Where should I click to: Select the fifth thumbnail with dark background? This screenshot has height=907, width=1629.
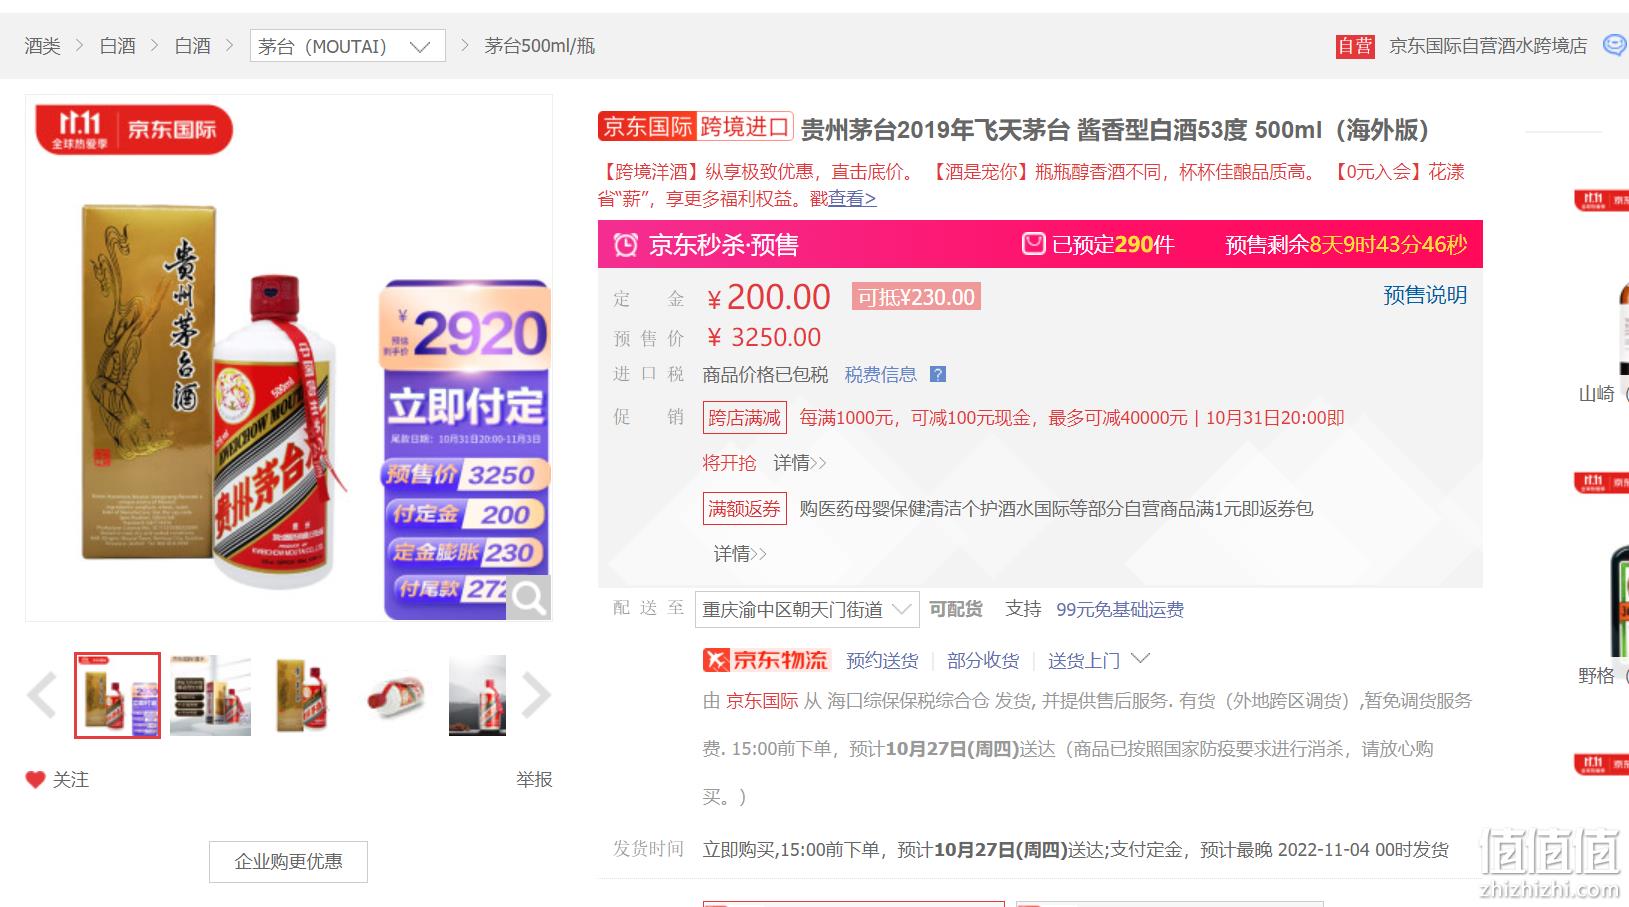(478, 695)
